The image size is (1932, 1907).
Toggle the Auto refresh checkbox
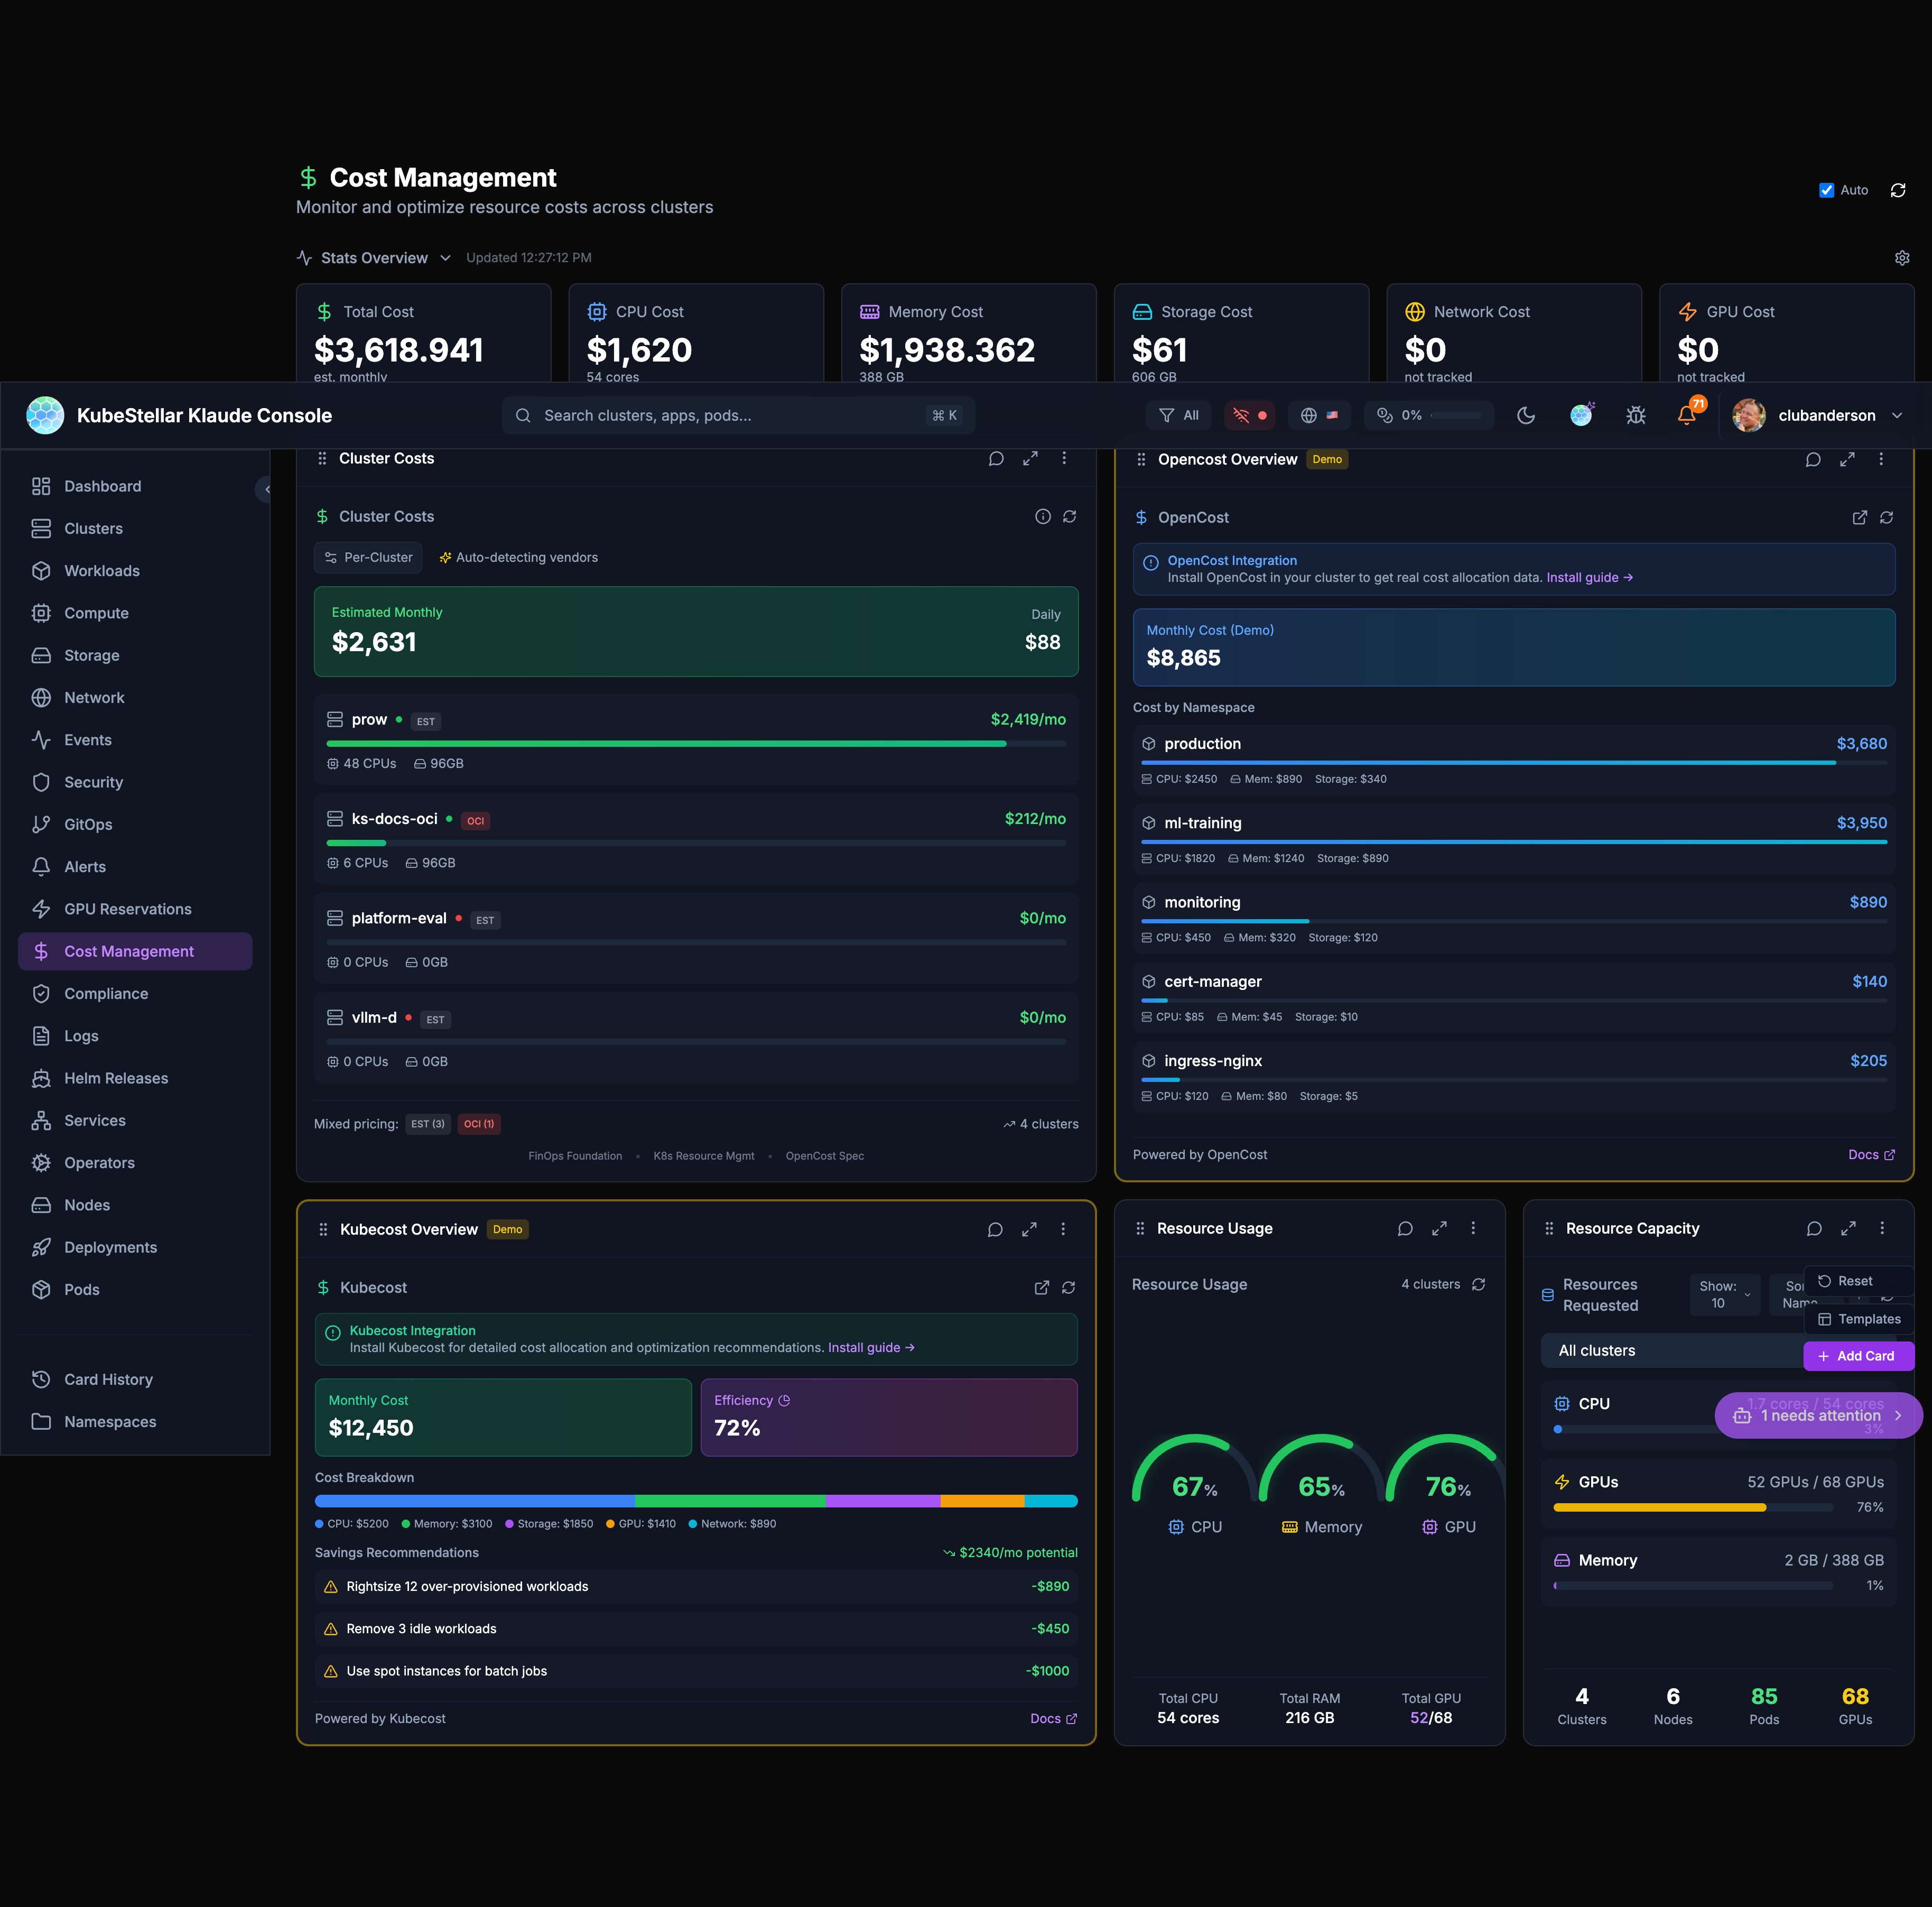[x=1826, y=190]
